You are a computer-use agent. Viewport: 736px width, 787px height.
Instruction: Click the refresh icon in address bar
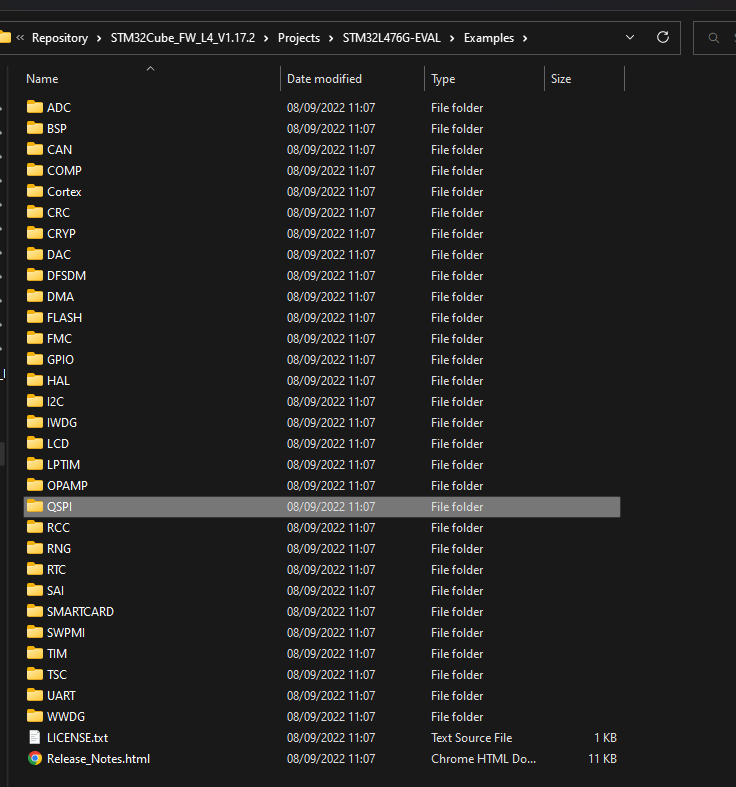coord(663,38)
